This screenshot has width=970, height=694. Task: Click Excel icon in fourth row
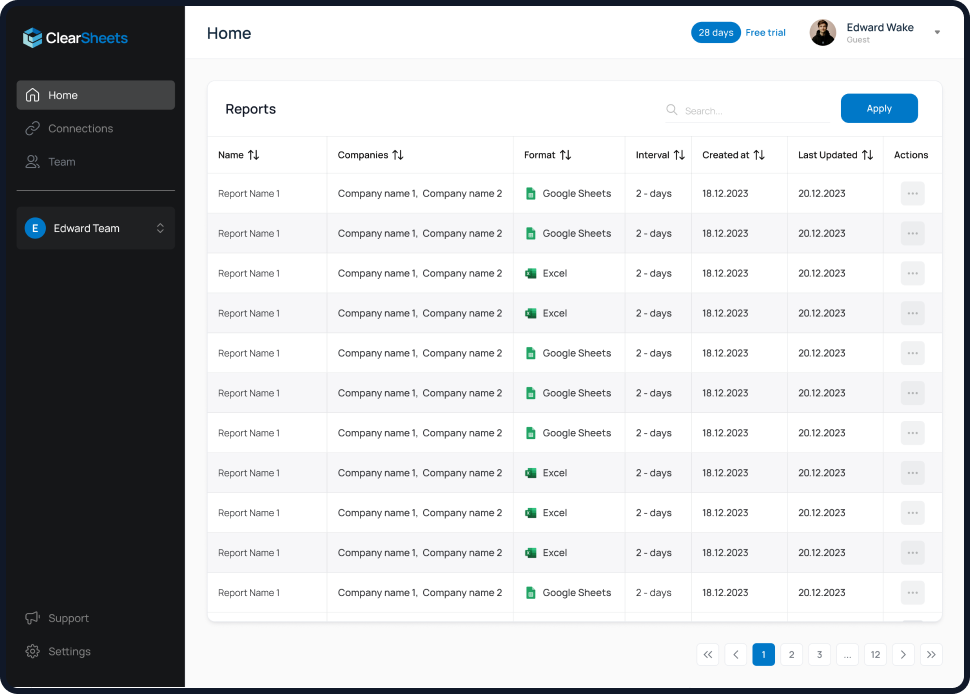coord(530,313)
